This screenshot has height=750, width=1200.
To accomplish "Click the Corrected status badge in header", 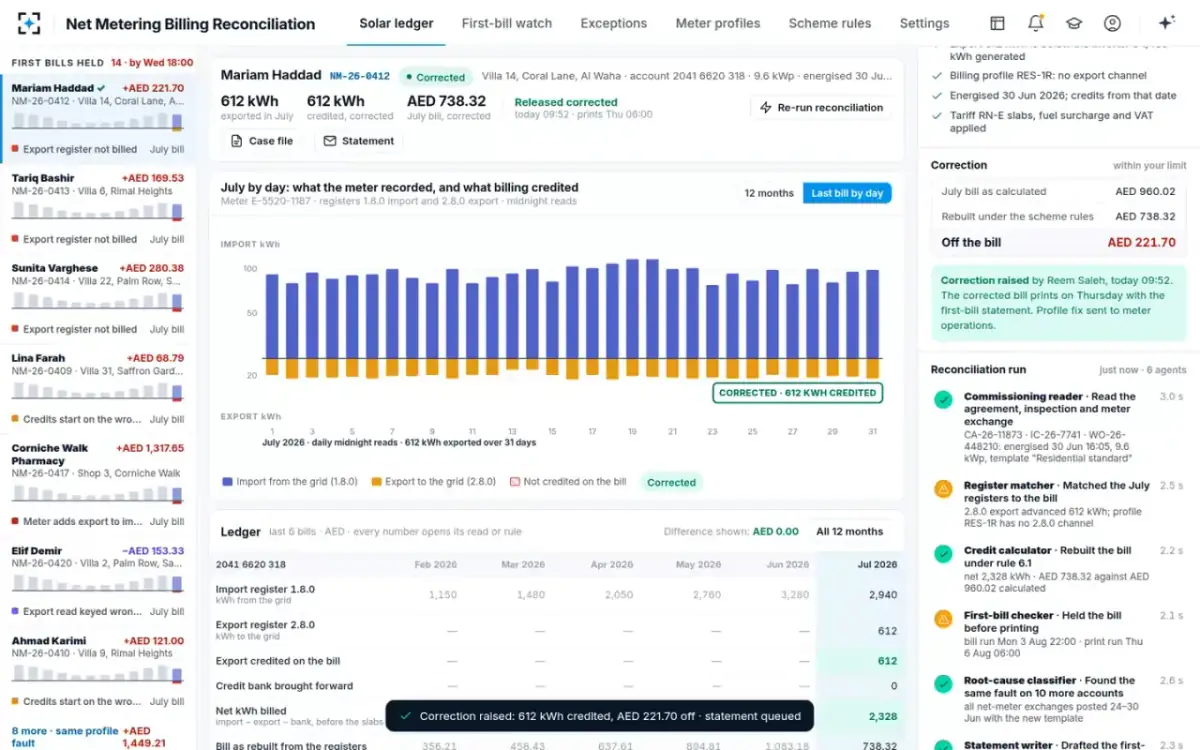I will (x=435, y=77).
